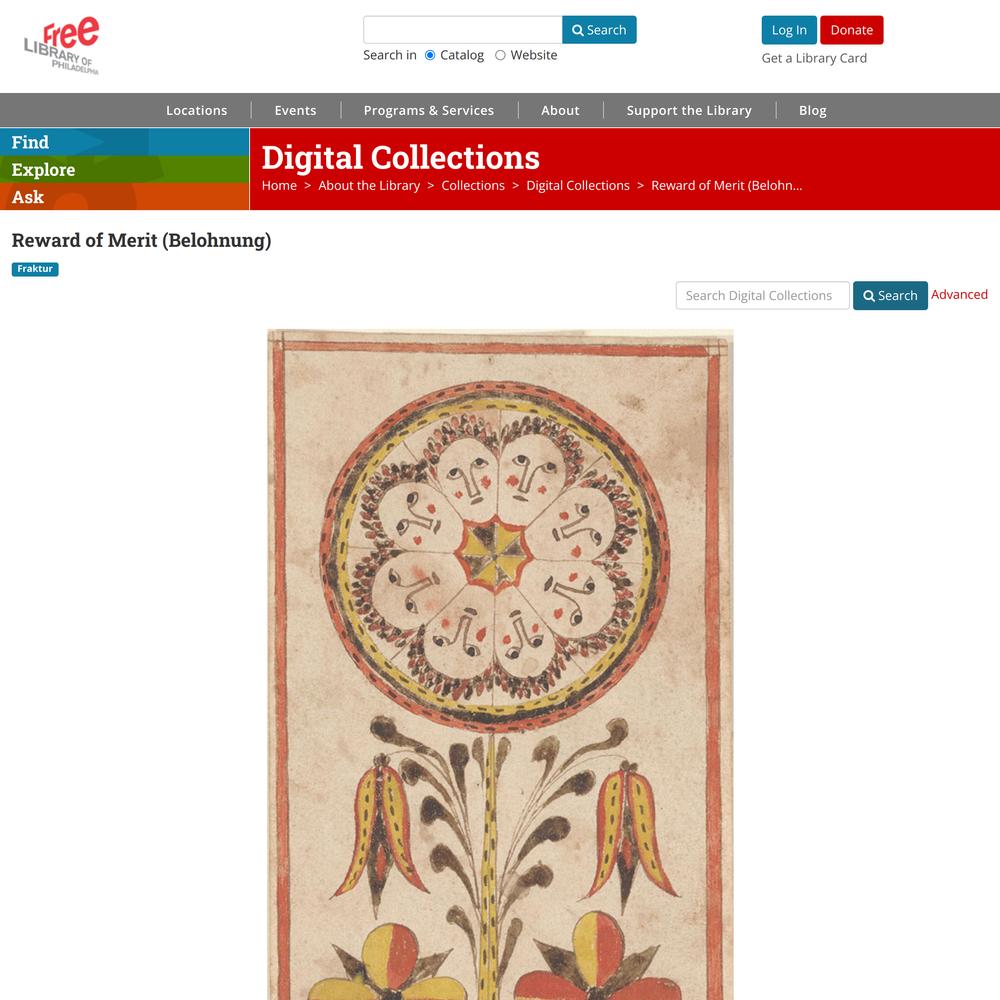Image resolution: width=1000 pixels, height=1000 pixels.
Task: Click the Reward of Merit artwork image
Action: 500,664
